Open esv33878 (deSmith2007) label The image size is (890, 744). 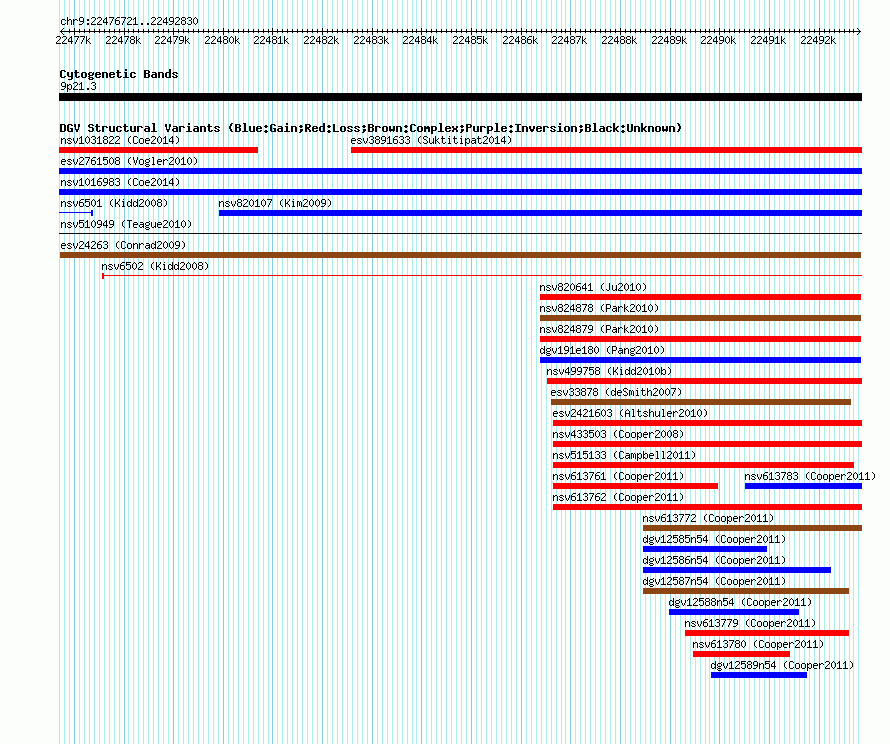pyautogui.click(x=616, y=392)
